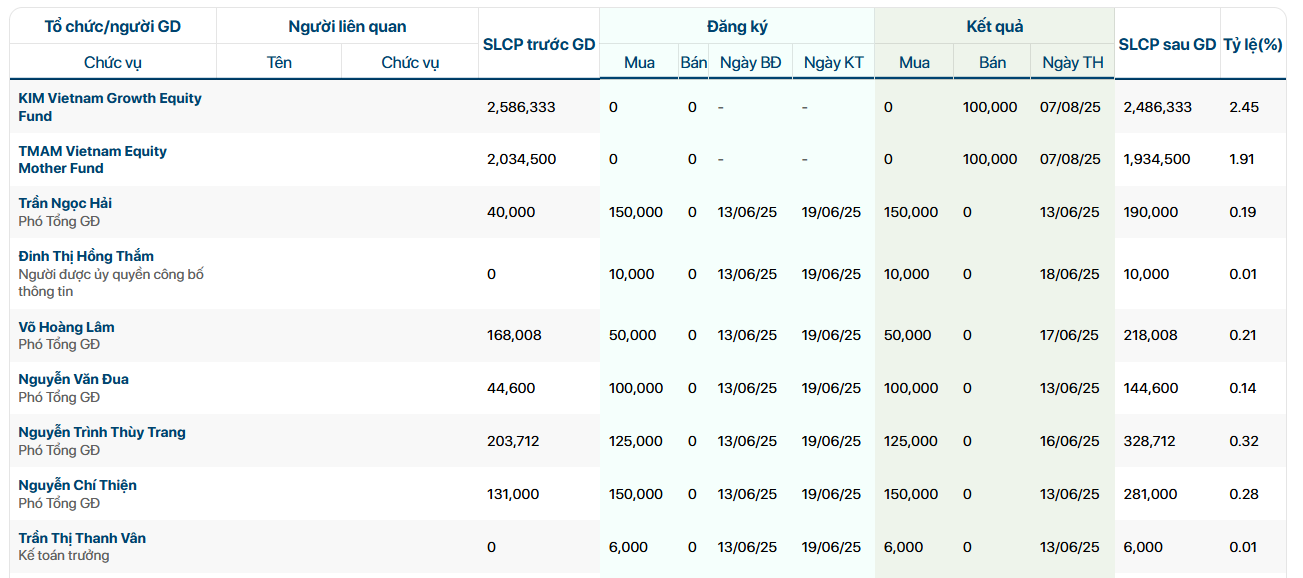
Task: Click the Ngày TH column header
Action: point(1072,62)
